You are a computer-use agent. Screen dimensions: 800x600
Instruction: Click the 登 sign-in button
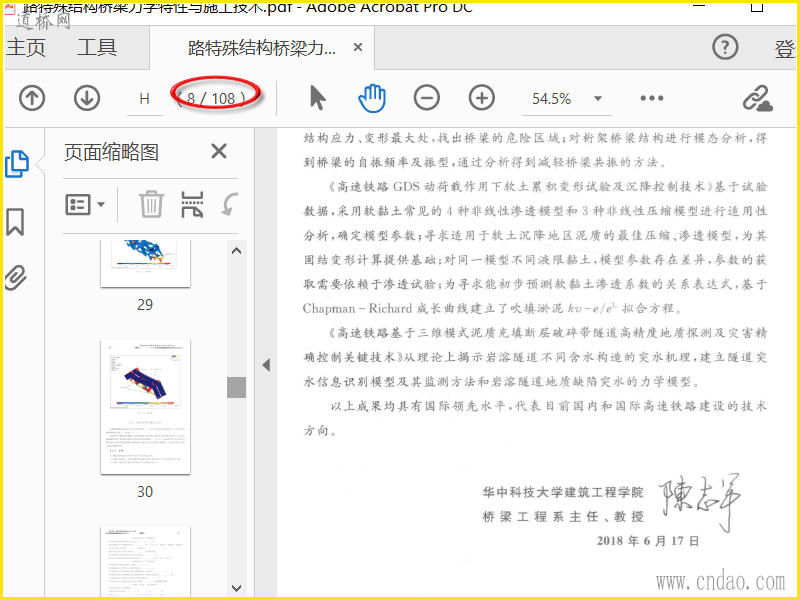pyautogui.click(x=785, y=49)
